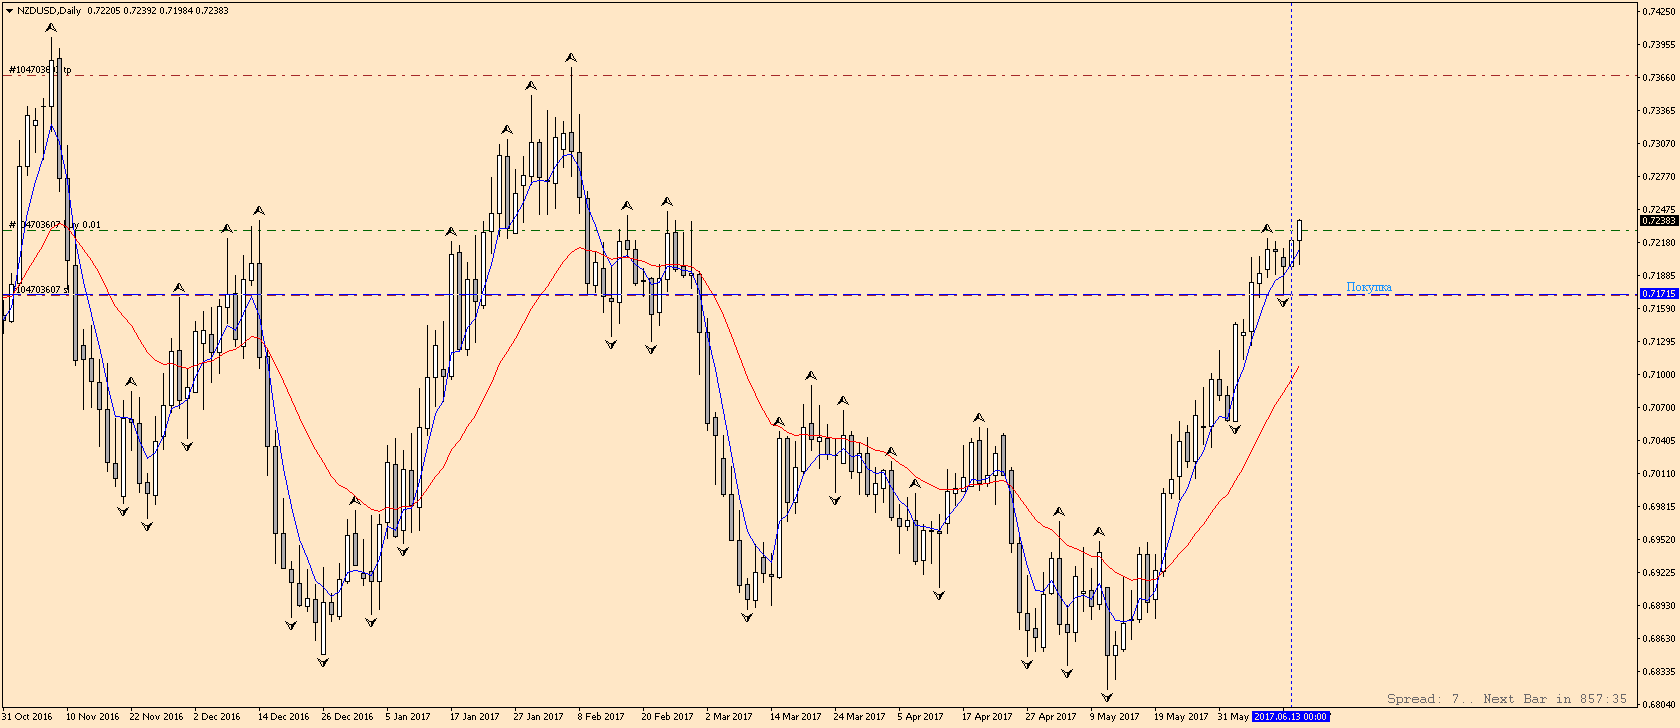This screenshot has height=728, width=1680.
Task: Click the 0.71885 price scale label
Action: click(x=1660, y=276)
